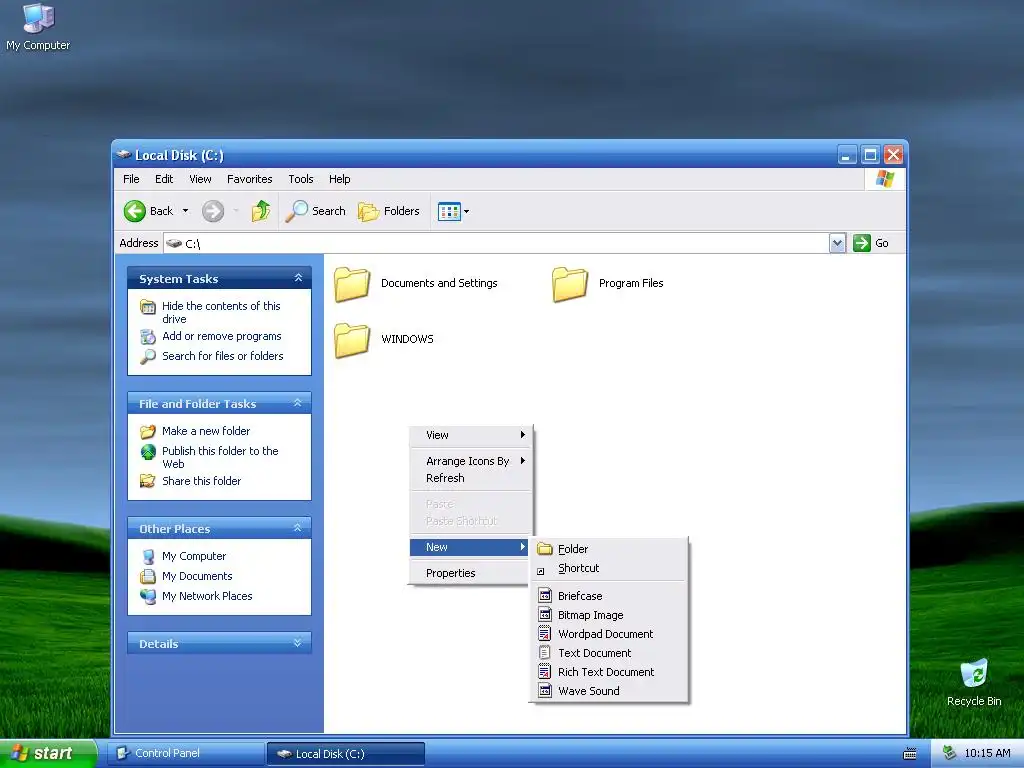Open the Back button history dropdown arrow
Image resolution: width=1024 pixels, height=768 pixels.
click(x=185, y=211)
